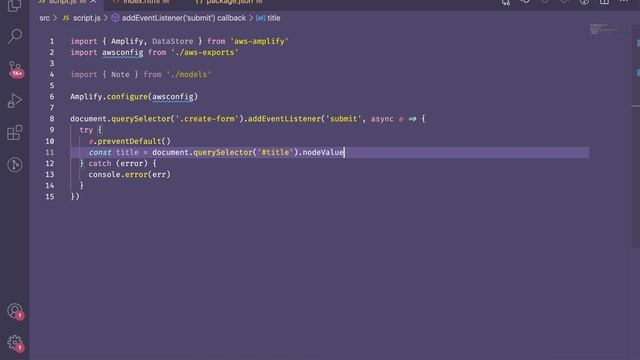Click the configure method on line 6
Screen dimensions: 640x360
[127, 97]
